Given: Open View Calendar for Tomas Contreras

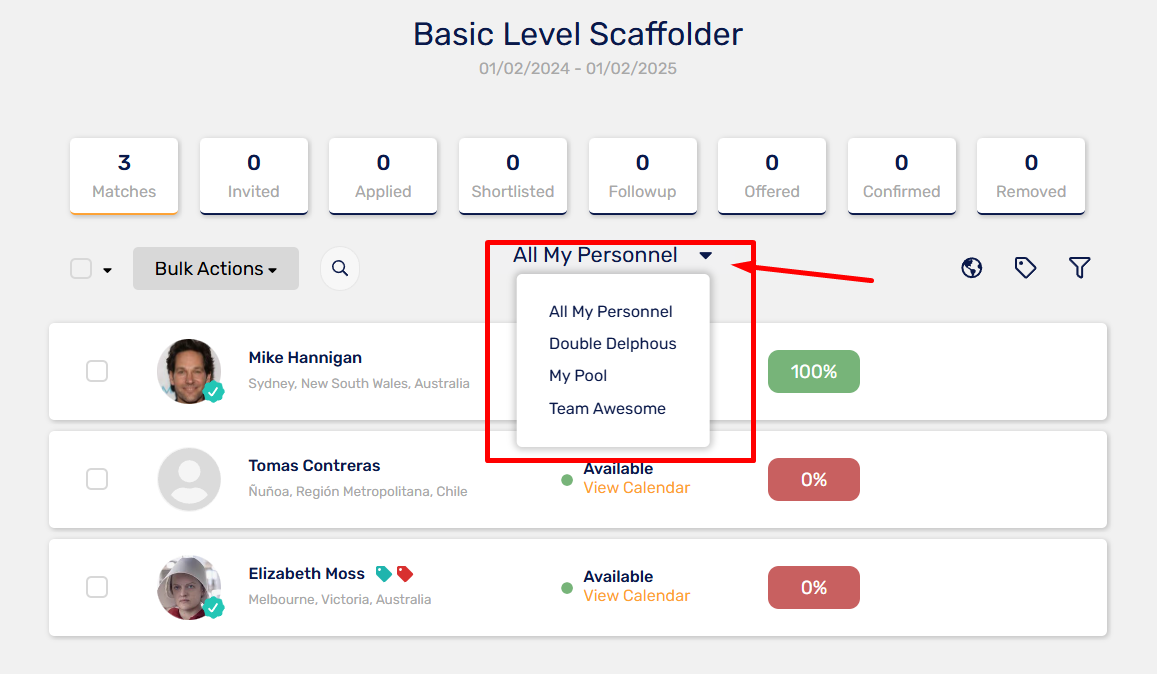Looking at the screenshot, I should [x=636, y=487].
